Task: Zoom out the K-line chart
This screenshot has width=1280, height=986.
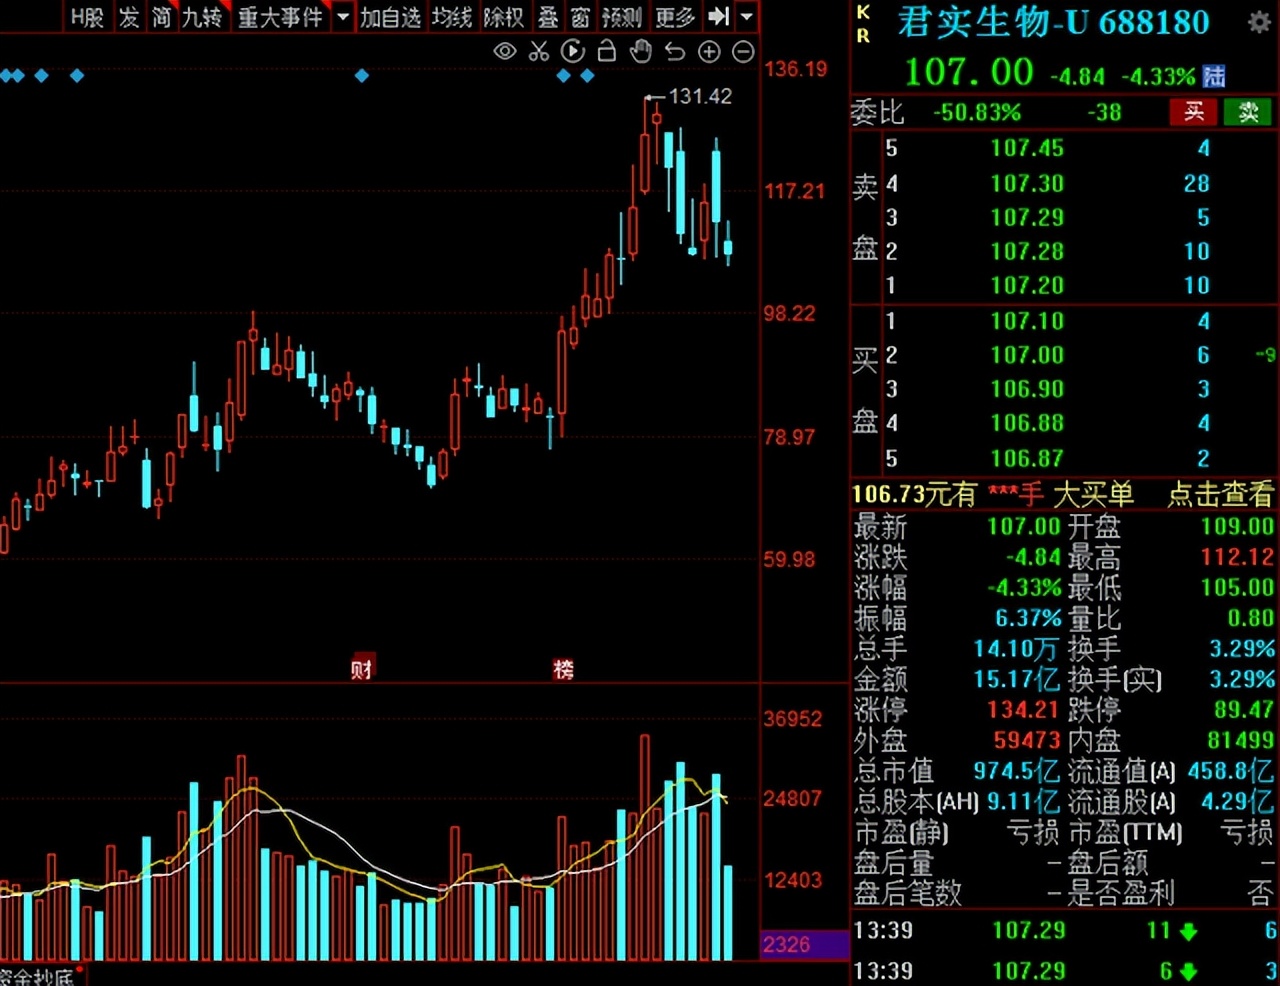Action: pyautogui.click(x=743, y=52)
